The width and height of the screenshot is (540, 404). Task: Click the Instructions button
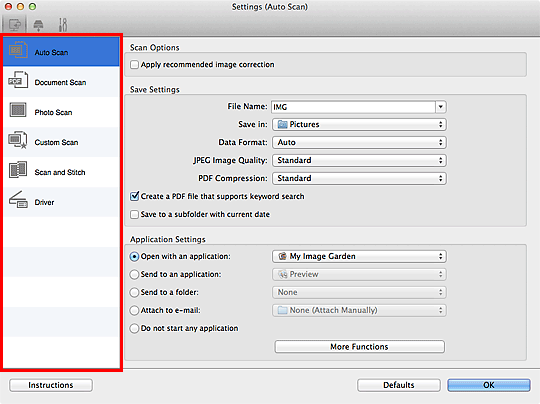pos(51,385)
